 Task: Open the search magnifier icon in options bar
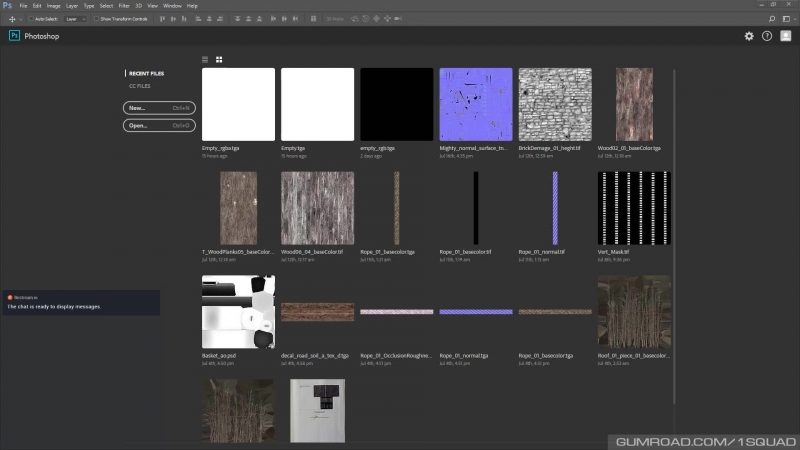(x=772, y=19)
